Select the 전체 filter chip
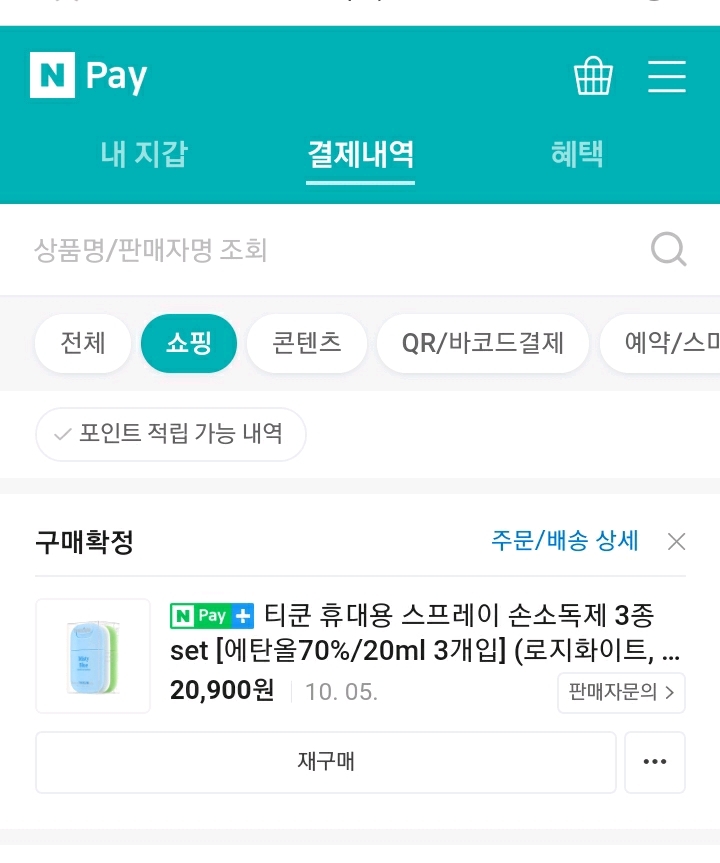 (x=83, y=344)
